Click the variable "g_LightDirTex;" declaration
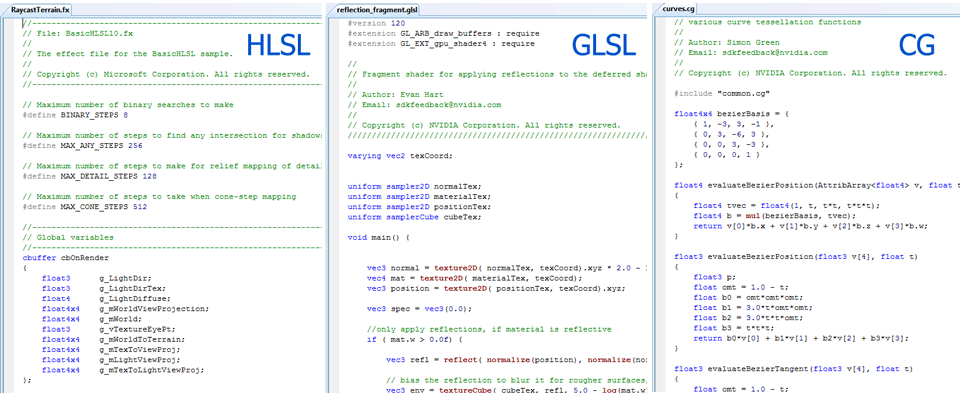 click(132, 288)
